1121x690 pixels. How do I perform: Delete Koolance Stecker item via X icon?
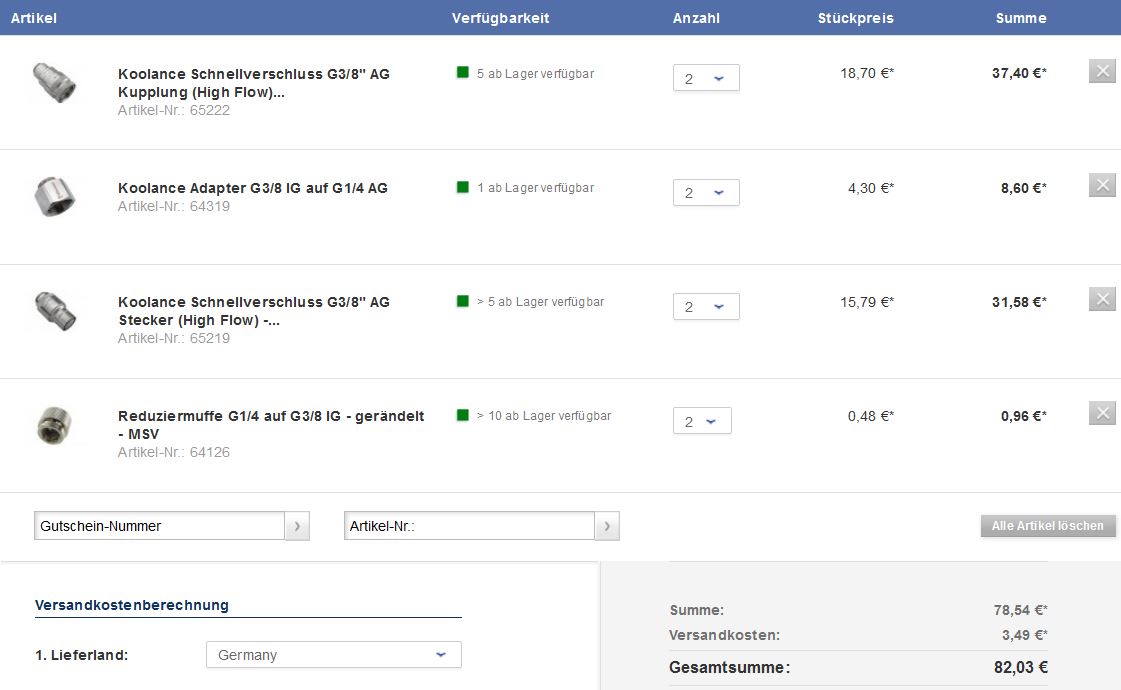tap(1102, 299)
